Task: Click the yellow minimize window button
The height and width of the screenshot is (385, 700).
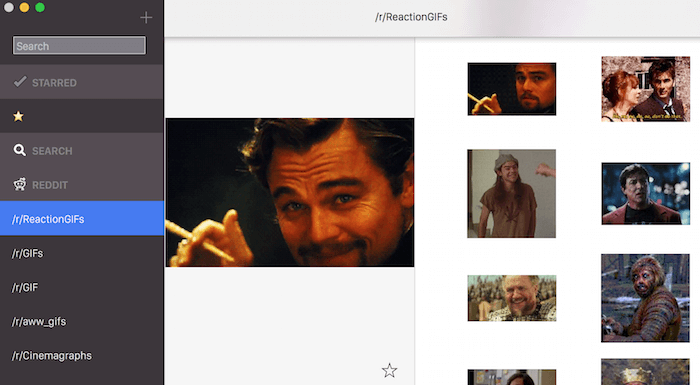Action: [x=25, y=8]
